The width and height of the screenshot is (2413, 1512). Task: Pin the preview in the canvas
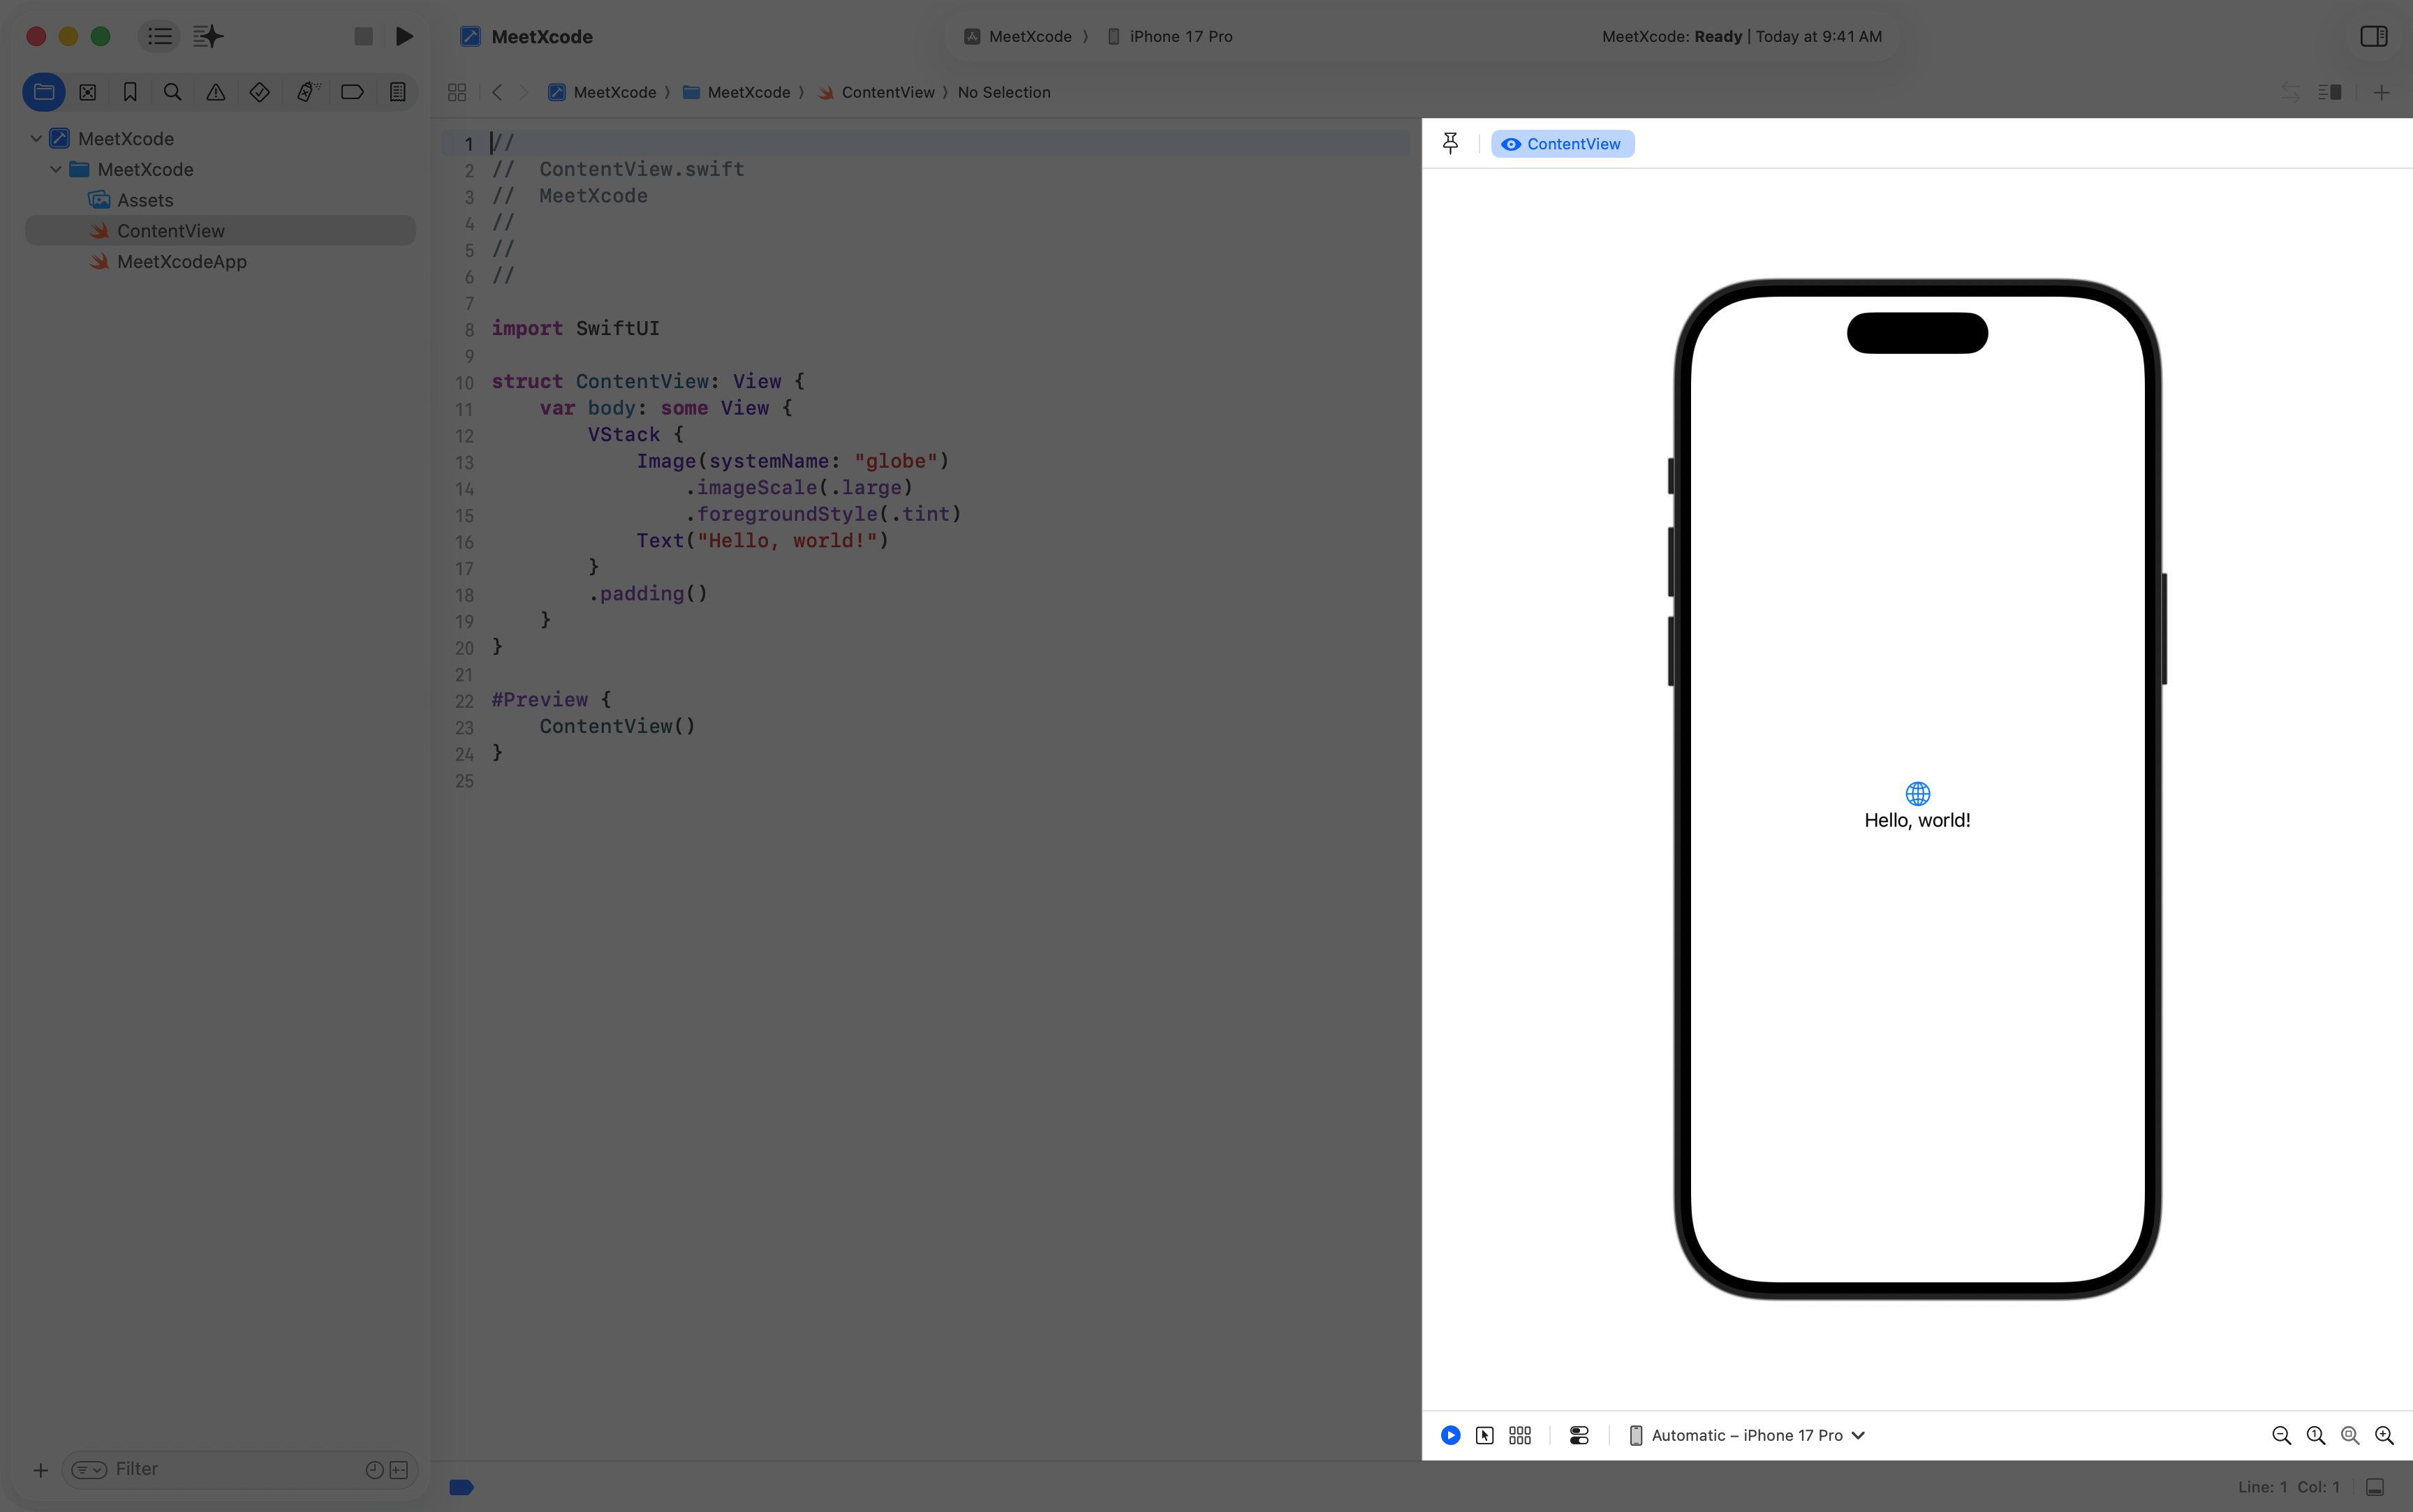click(1449, 143)
